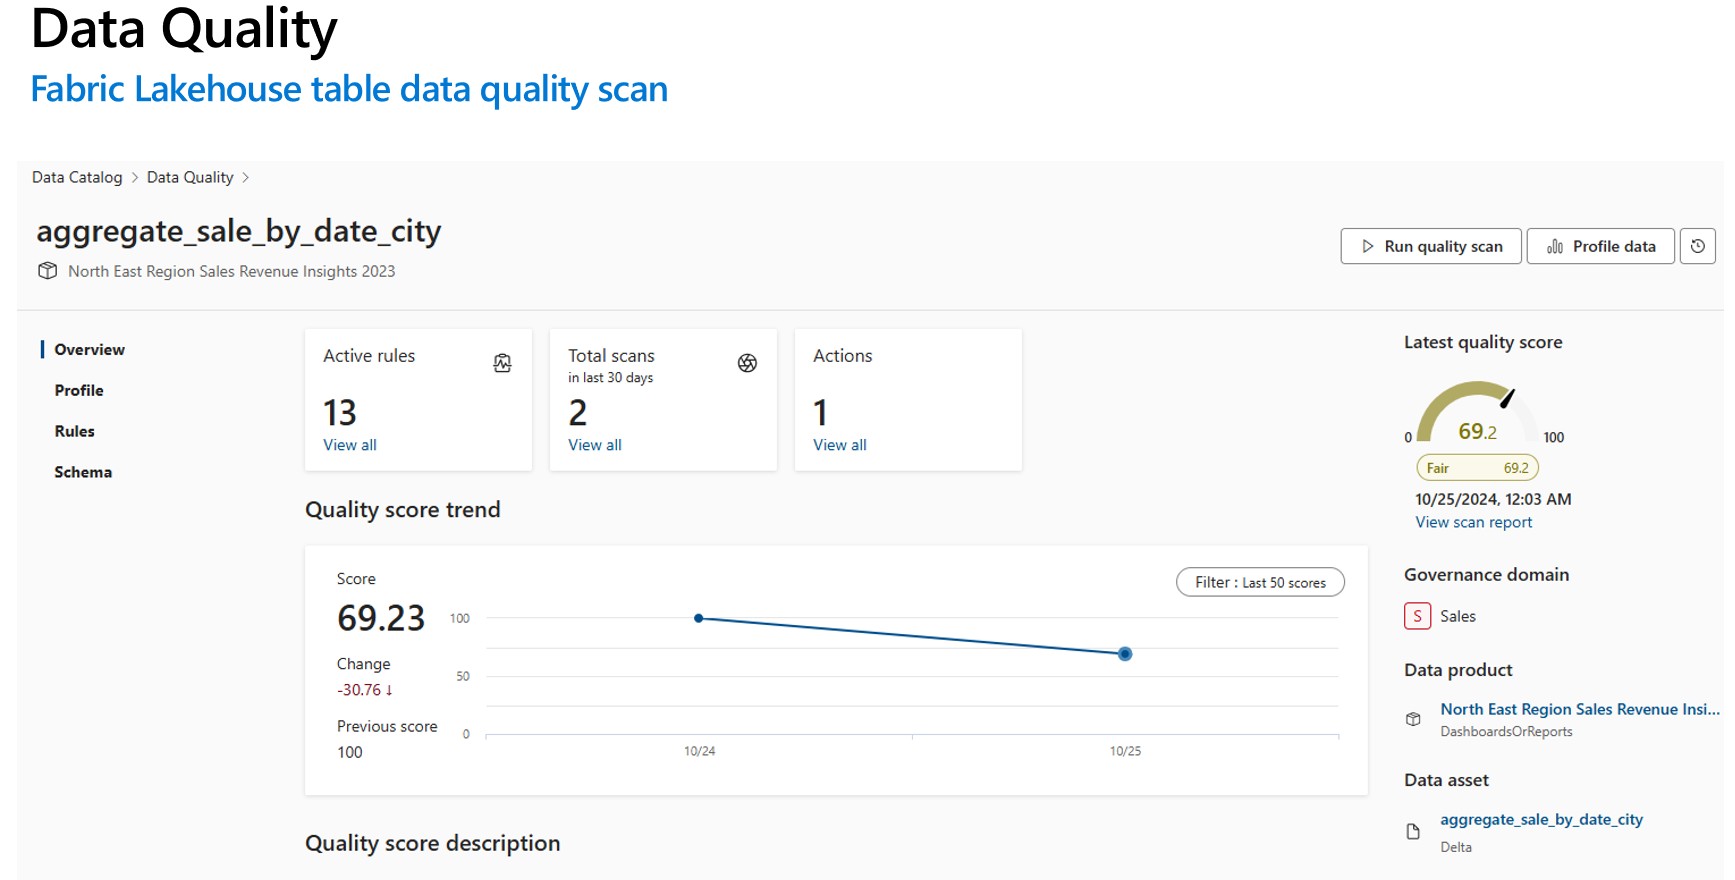Open the Profile data button
1735x880 pixels.
point(1600,246)
